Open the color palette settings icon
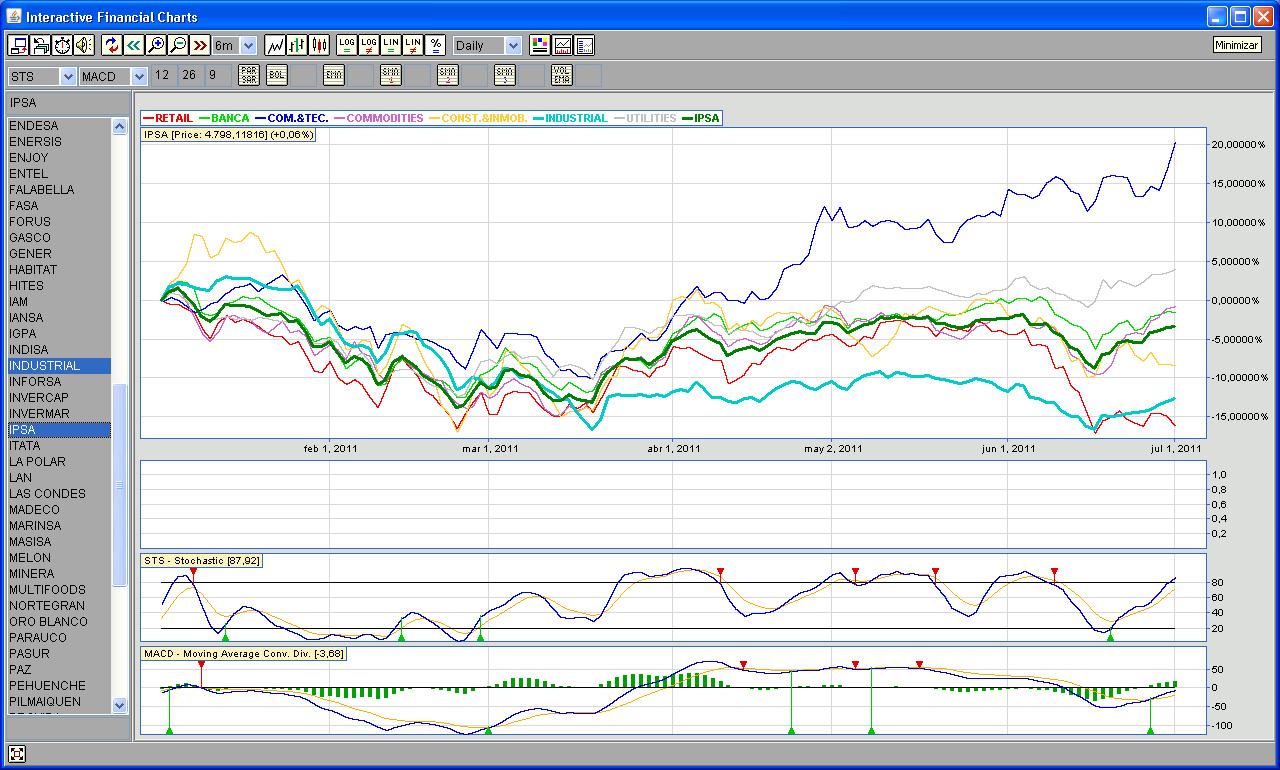Viewport: 1280px width, 770px height. click(x=540, y=45)
